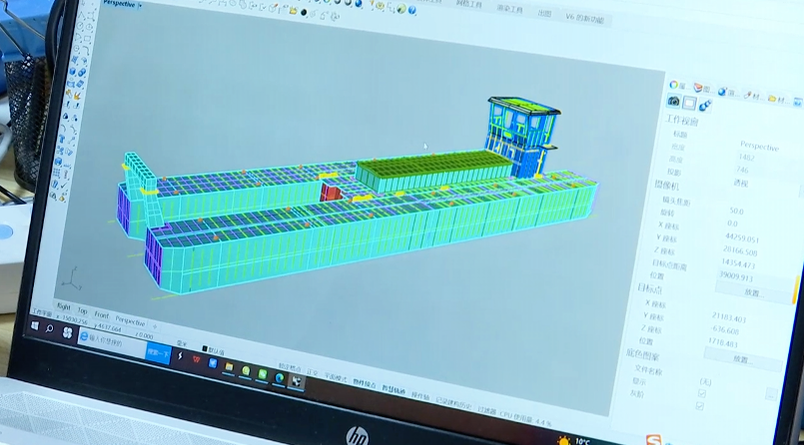This screenshot has height=445, width=804.
Task: Click the Rhino icon in the taskbar
Action: (x=295, y=381)
